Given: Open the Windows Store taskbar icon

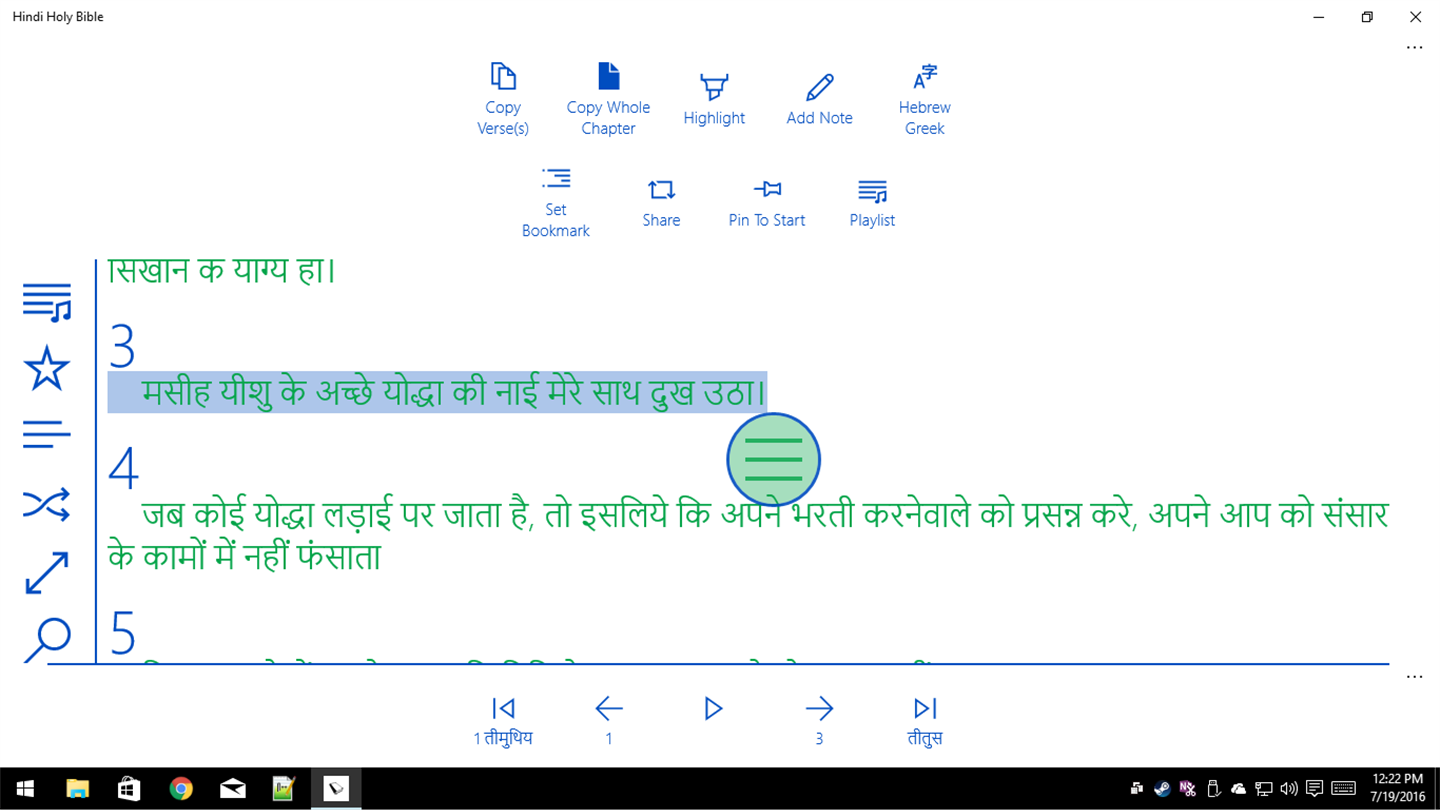Looking at the screenshot, I should click(129, 789).
